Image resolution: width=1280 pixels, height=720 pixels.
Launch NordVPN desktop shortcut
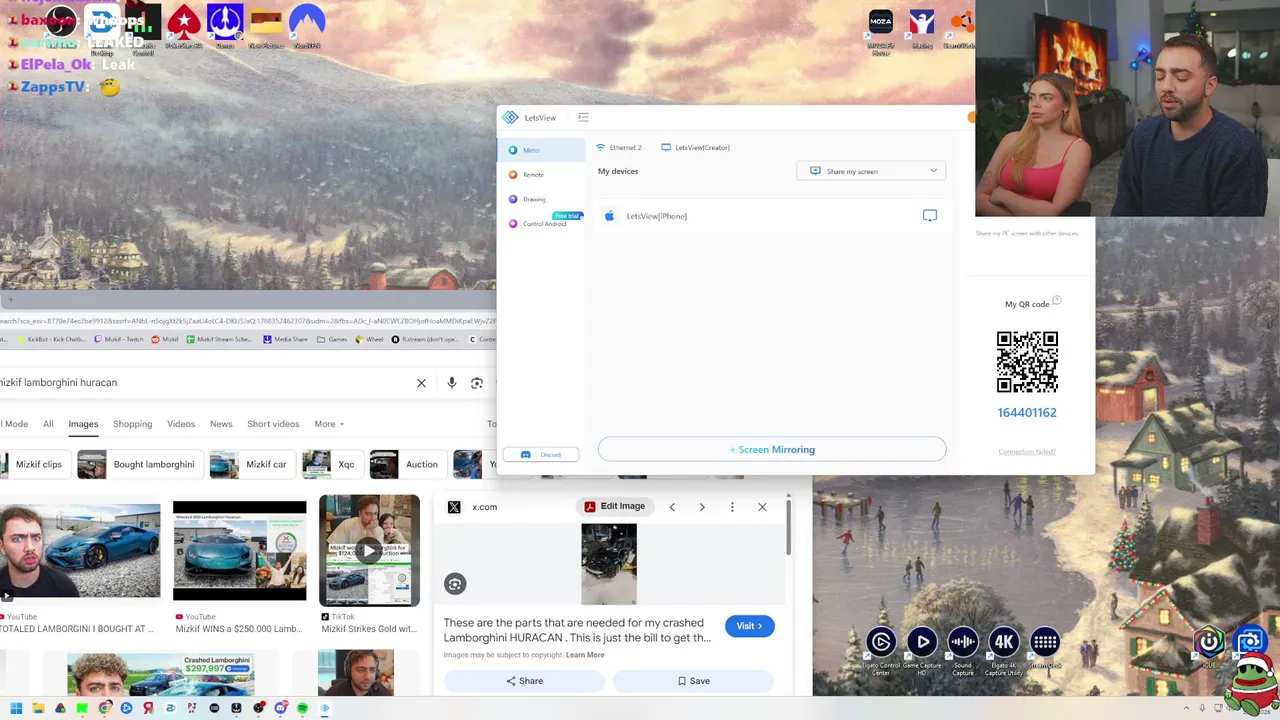(307, 27)
